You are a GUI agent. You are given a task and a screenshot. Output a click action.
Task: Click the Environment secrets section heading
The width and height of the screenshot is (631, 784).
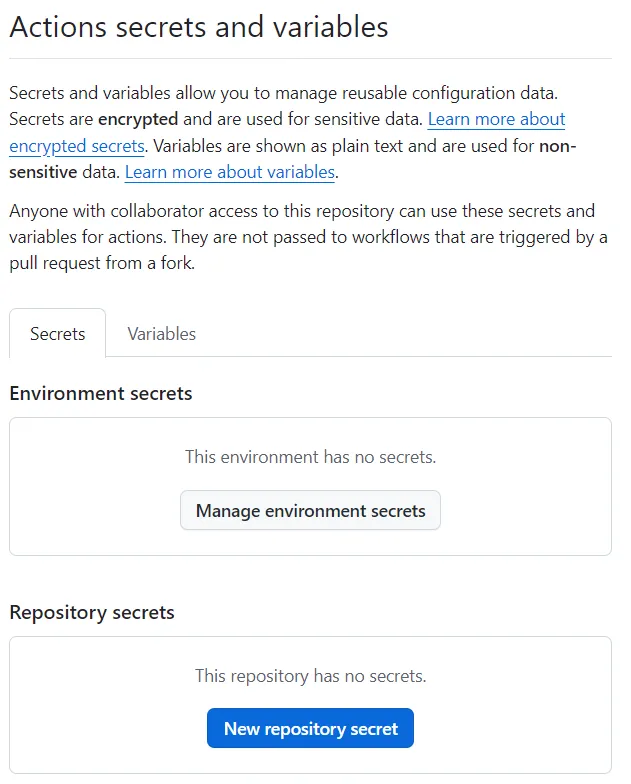tap(101, 393)
